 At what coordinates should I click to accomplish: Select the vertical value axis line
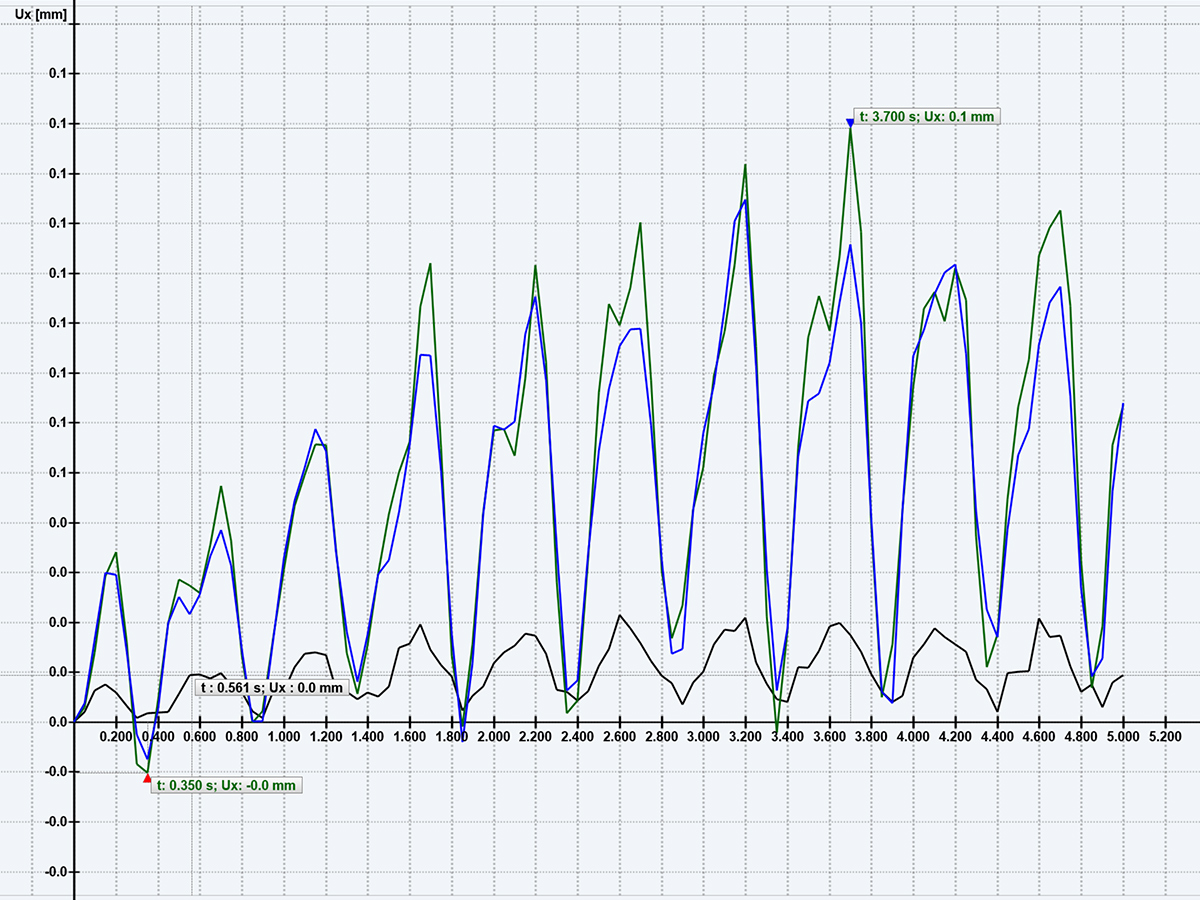72,400
